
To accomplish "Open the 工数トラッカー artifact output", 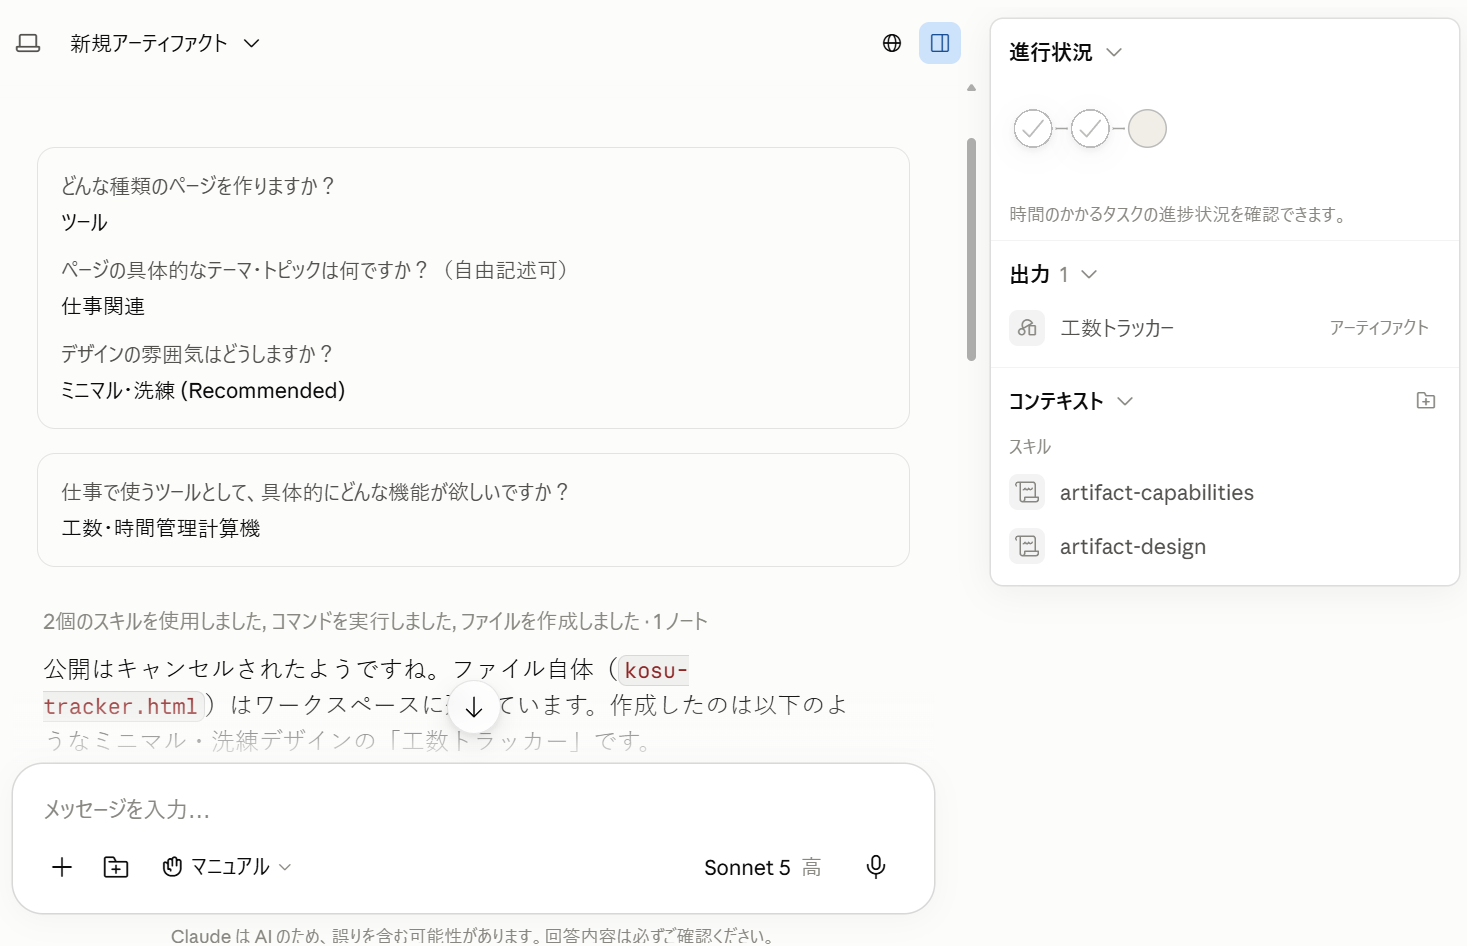I will [1224, 328].
